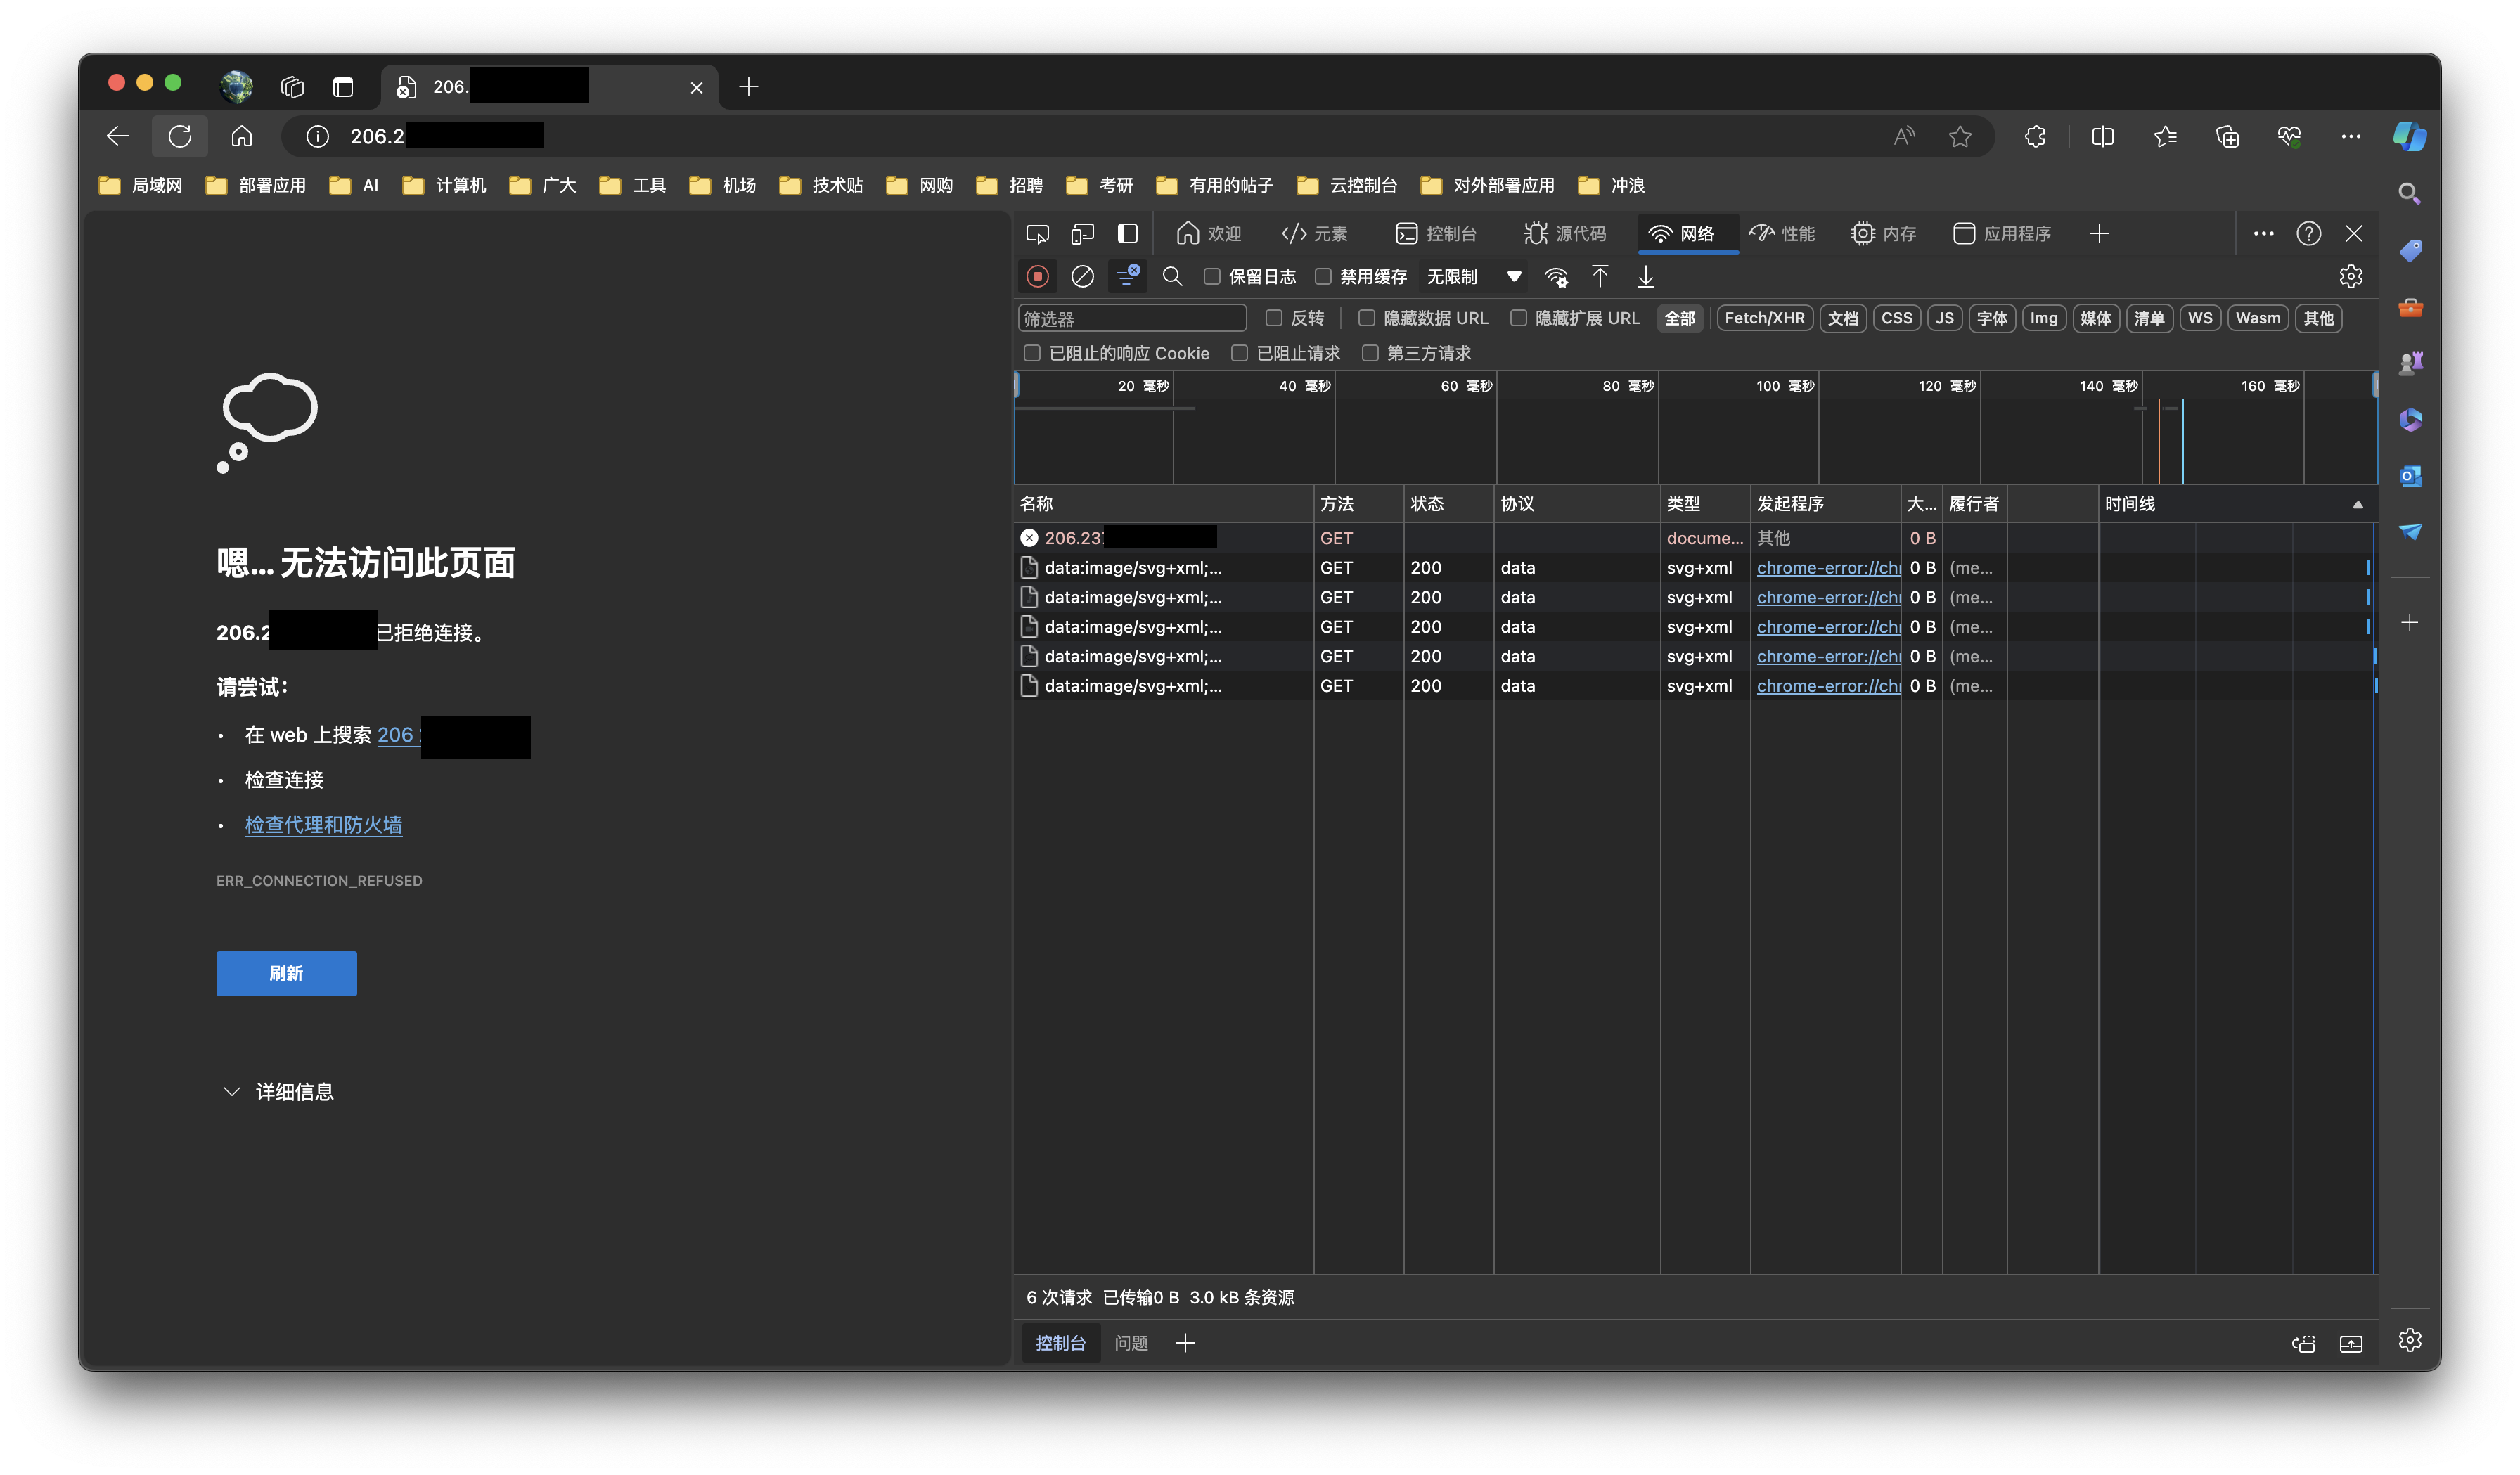Open 技术贴 bookmark folder

[x=820, y=185]
